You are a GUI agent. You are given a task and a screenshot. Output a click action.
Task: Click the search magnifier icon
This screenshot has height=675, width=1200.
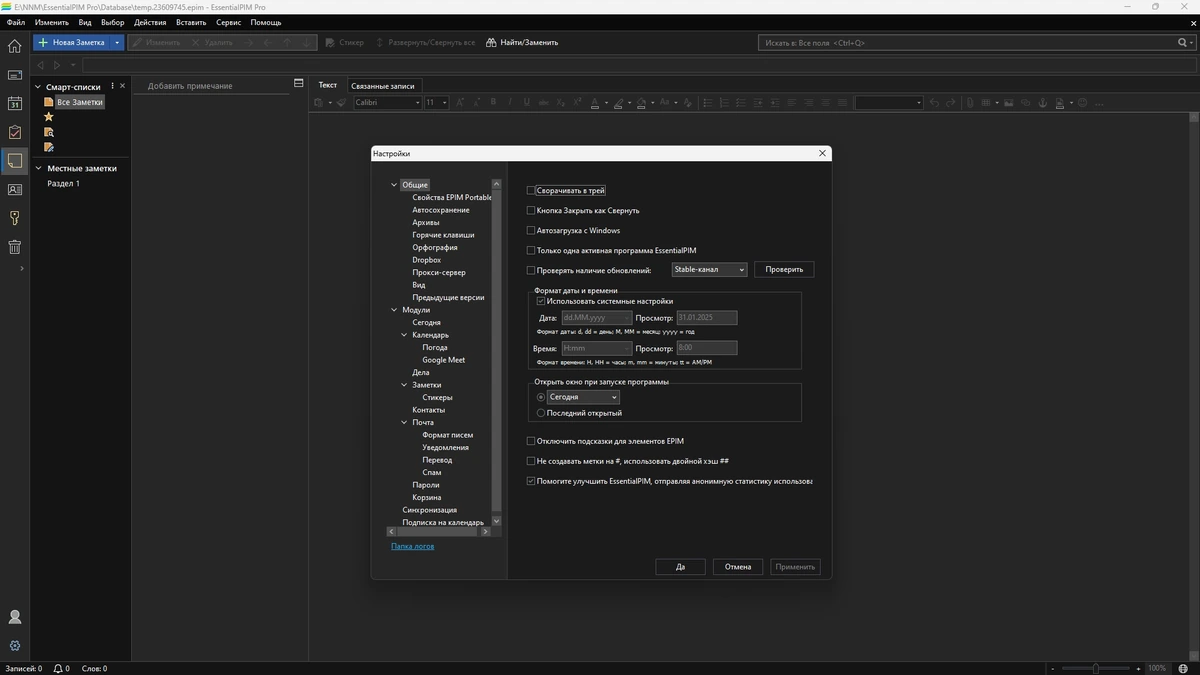[1182, 43]
